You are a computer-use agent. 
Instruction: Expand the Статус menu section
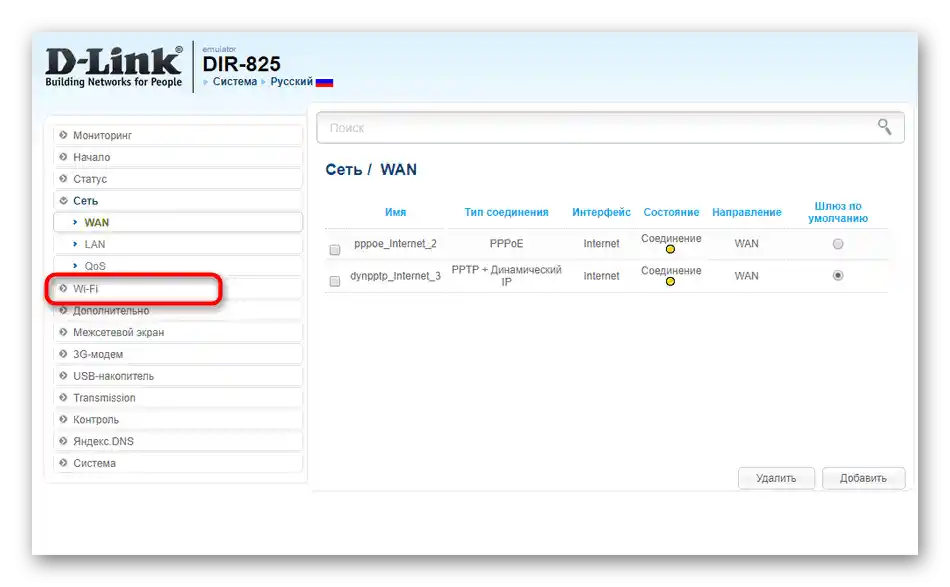coord(178,179)
